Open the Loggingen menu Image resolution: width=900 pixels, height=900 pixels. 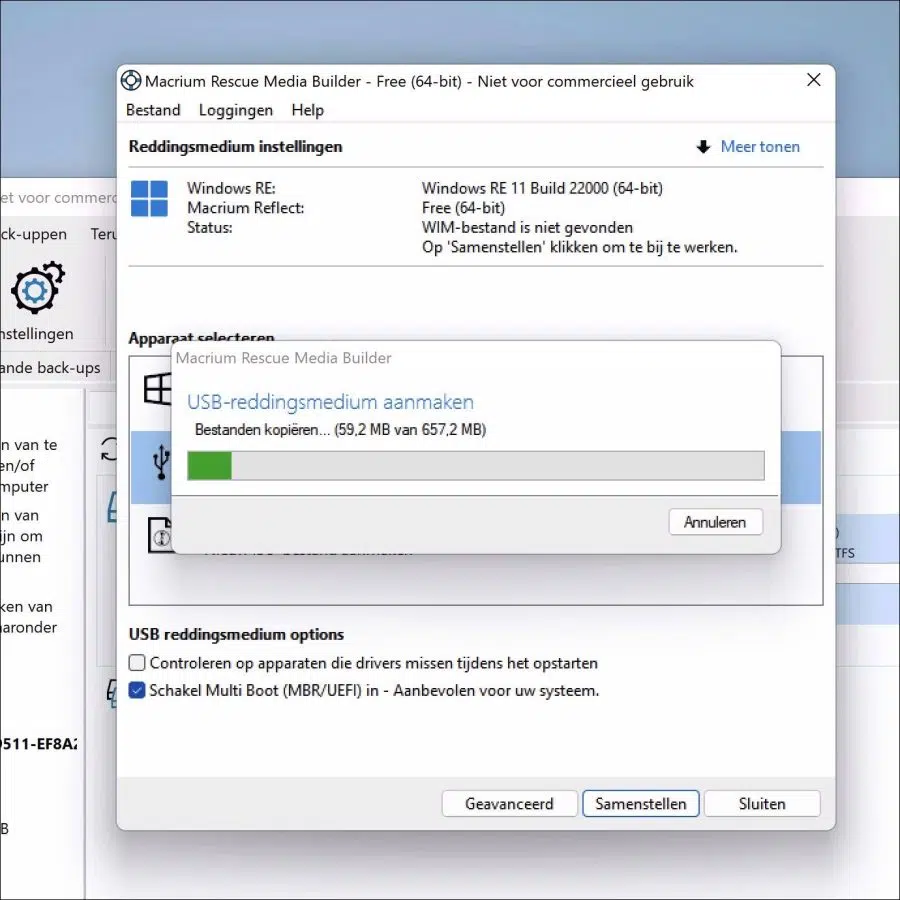pos(236,110)
